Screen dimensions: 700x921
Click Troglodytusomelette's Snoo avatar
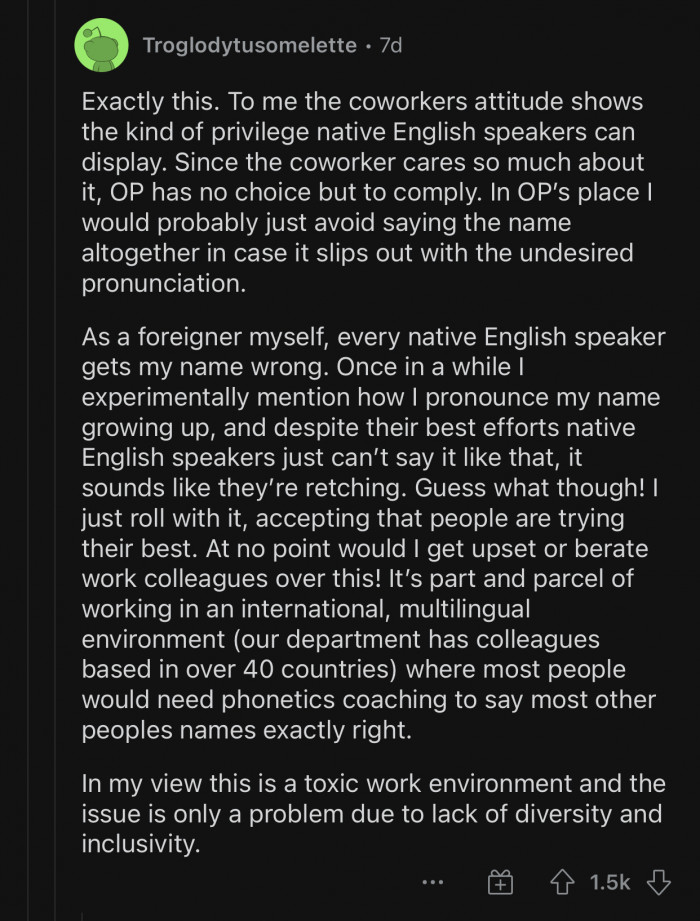pos(102,45)
